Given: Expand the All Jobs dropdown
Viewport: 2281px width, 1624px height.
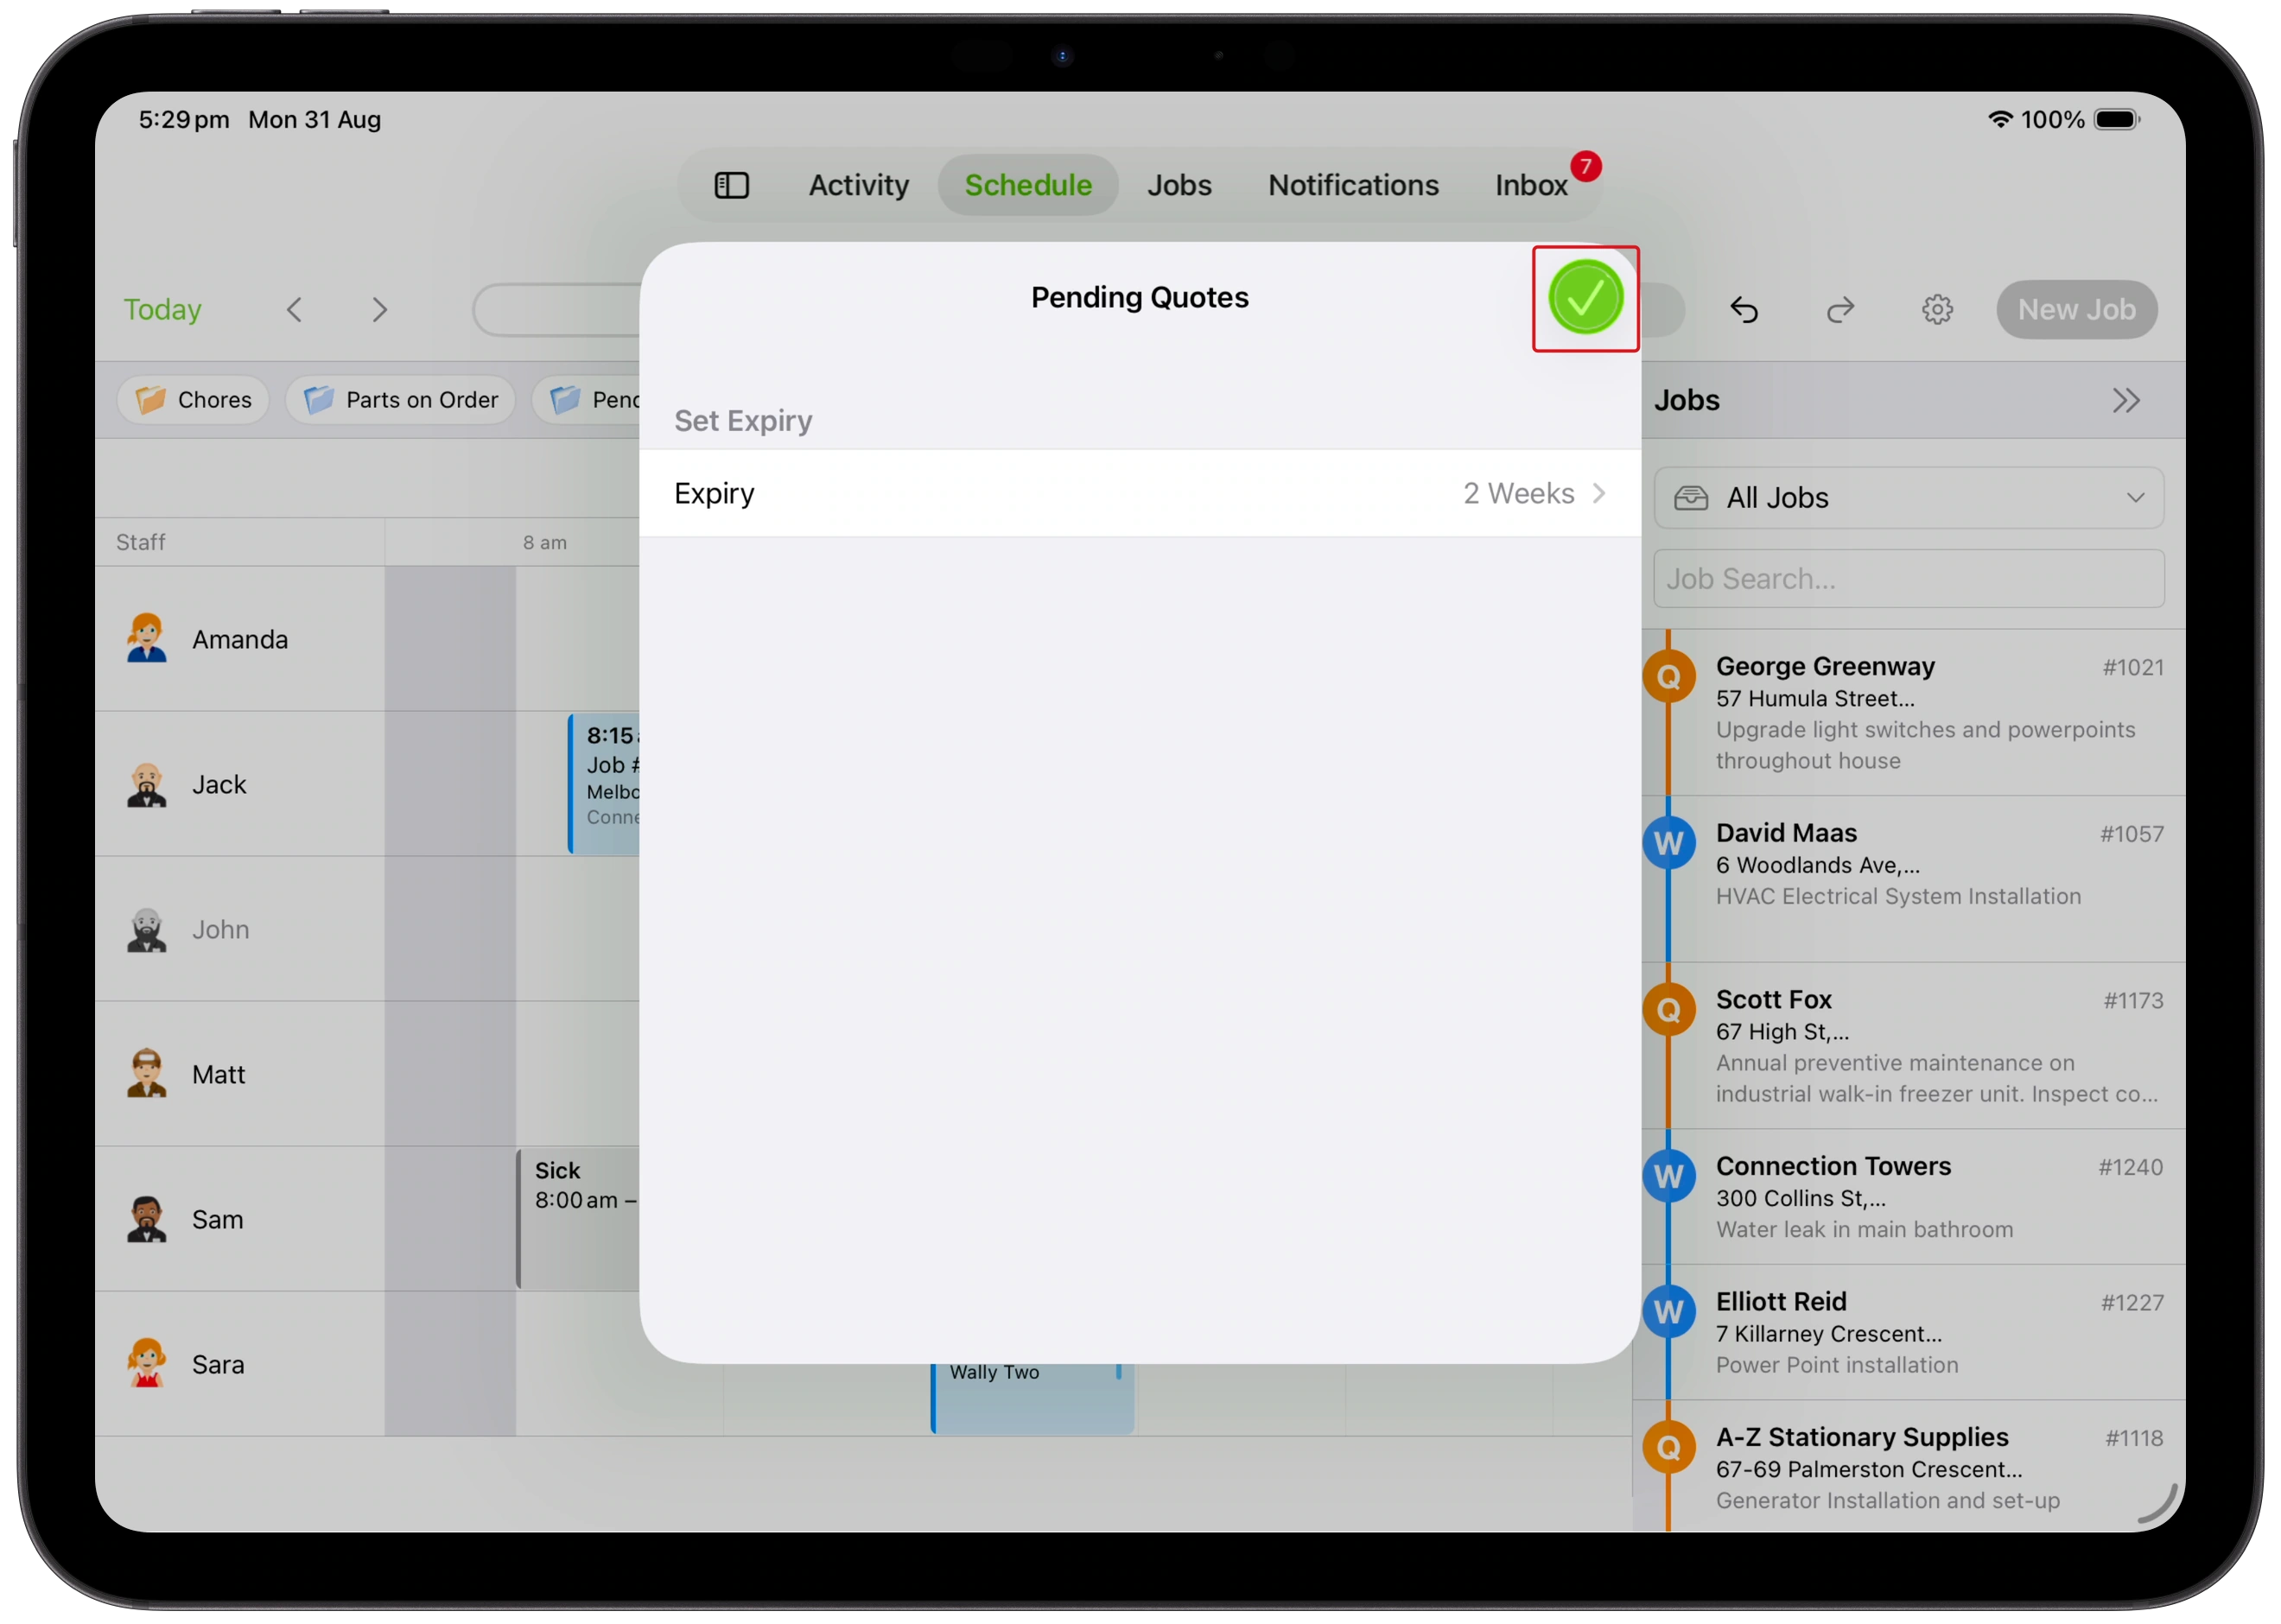Looking at the screenshot, I should pos(1907,498).
